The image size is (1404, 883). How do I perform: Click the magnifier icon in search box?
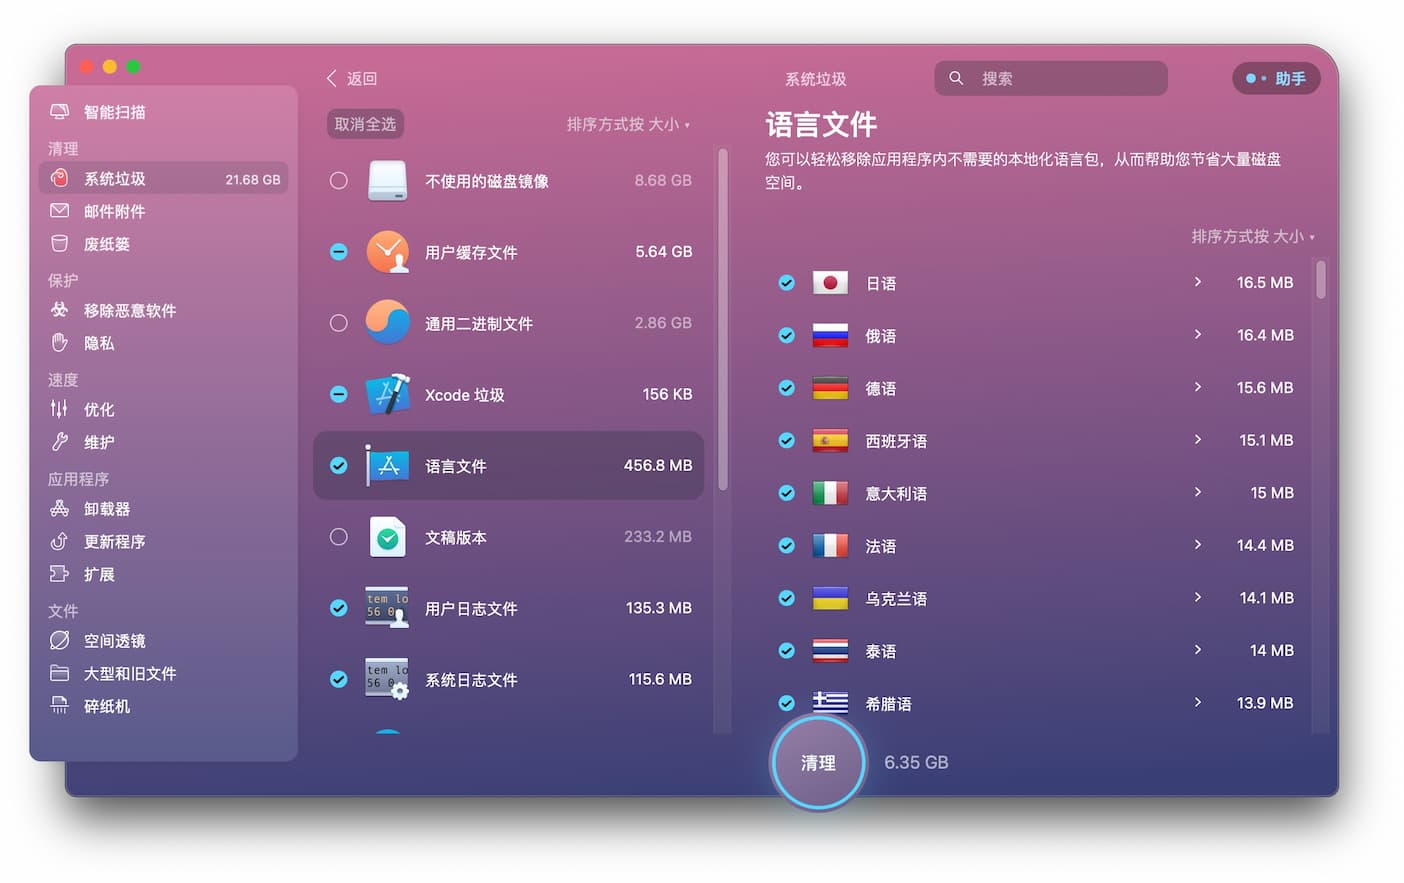click(x=956, y=78)
